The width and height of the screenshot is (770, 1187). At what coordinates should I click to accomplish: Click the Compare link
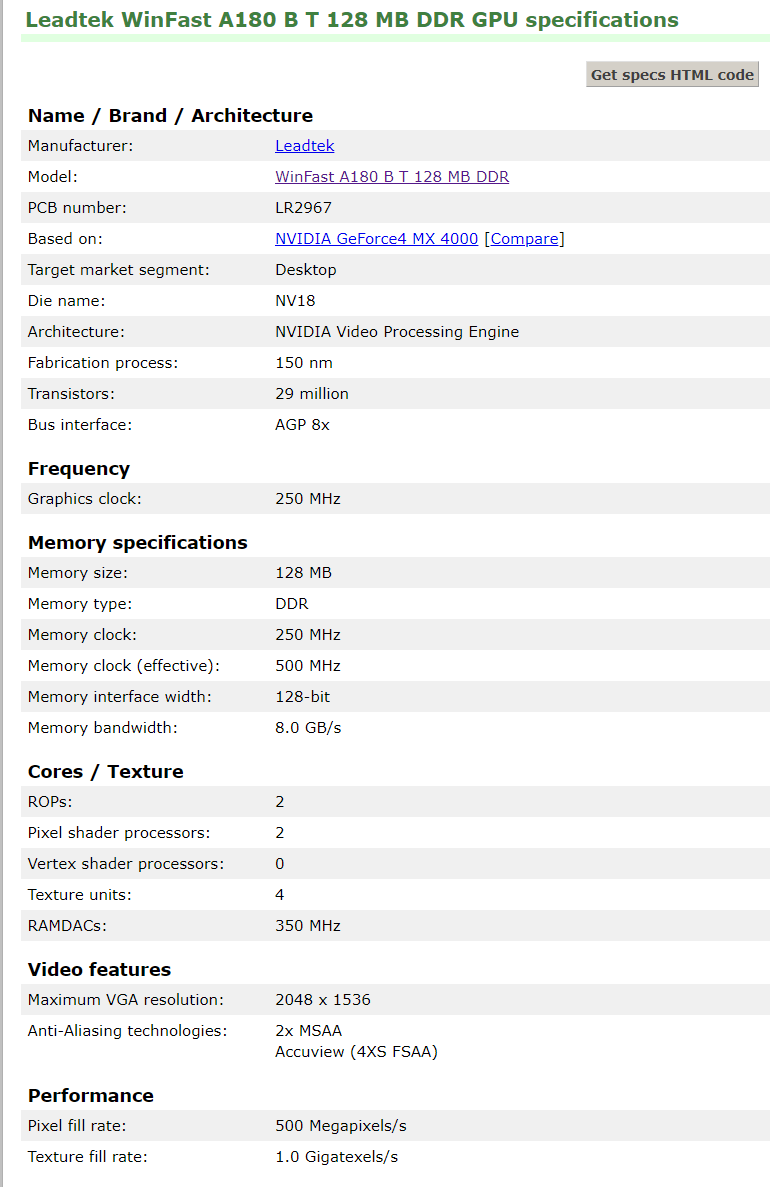524,239
